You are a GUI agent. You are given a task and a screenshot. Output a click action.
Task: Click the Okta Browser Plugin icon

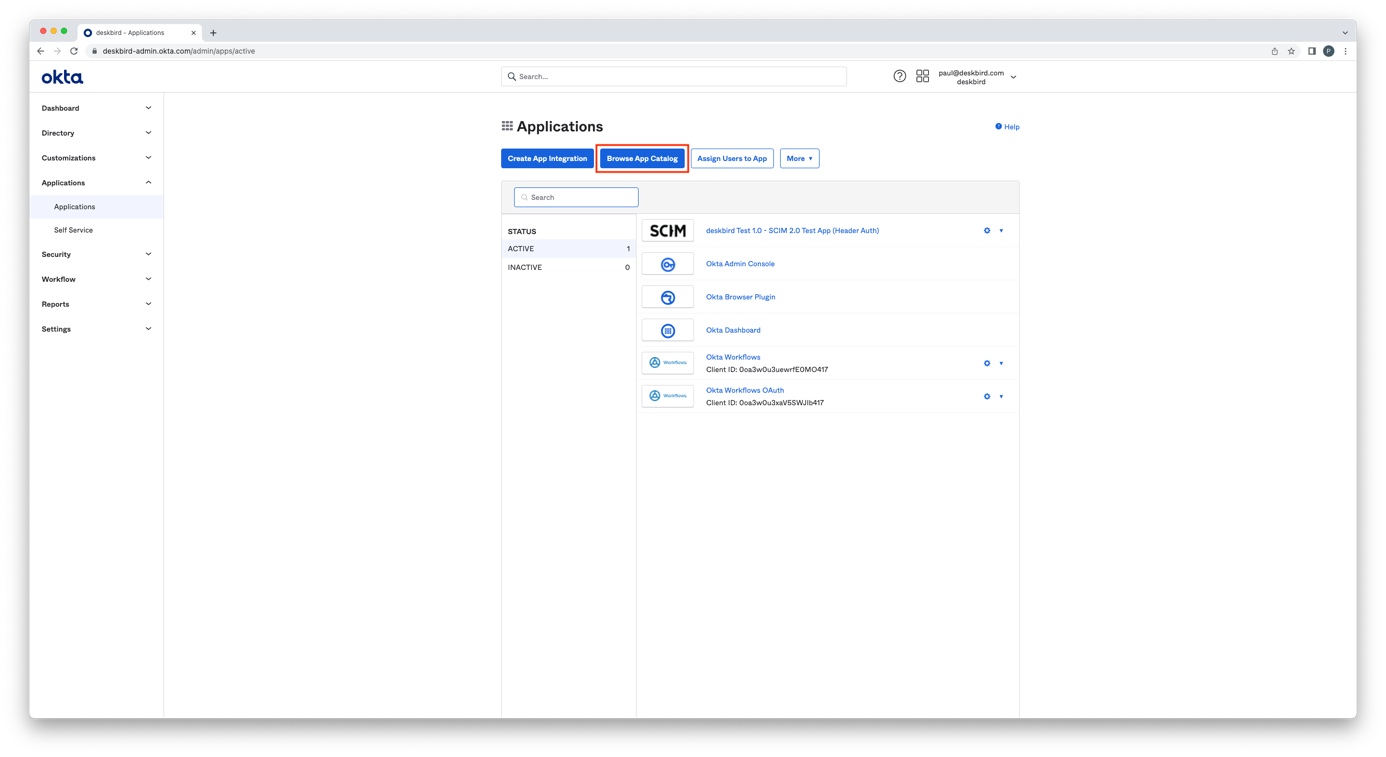tap(667, 297)
